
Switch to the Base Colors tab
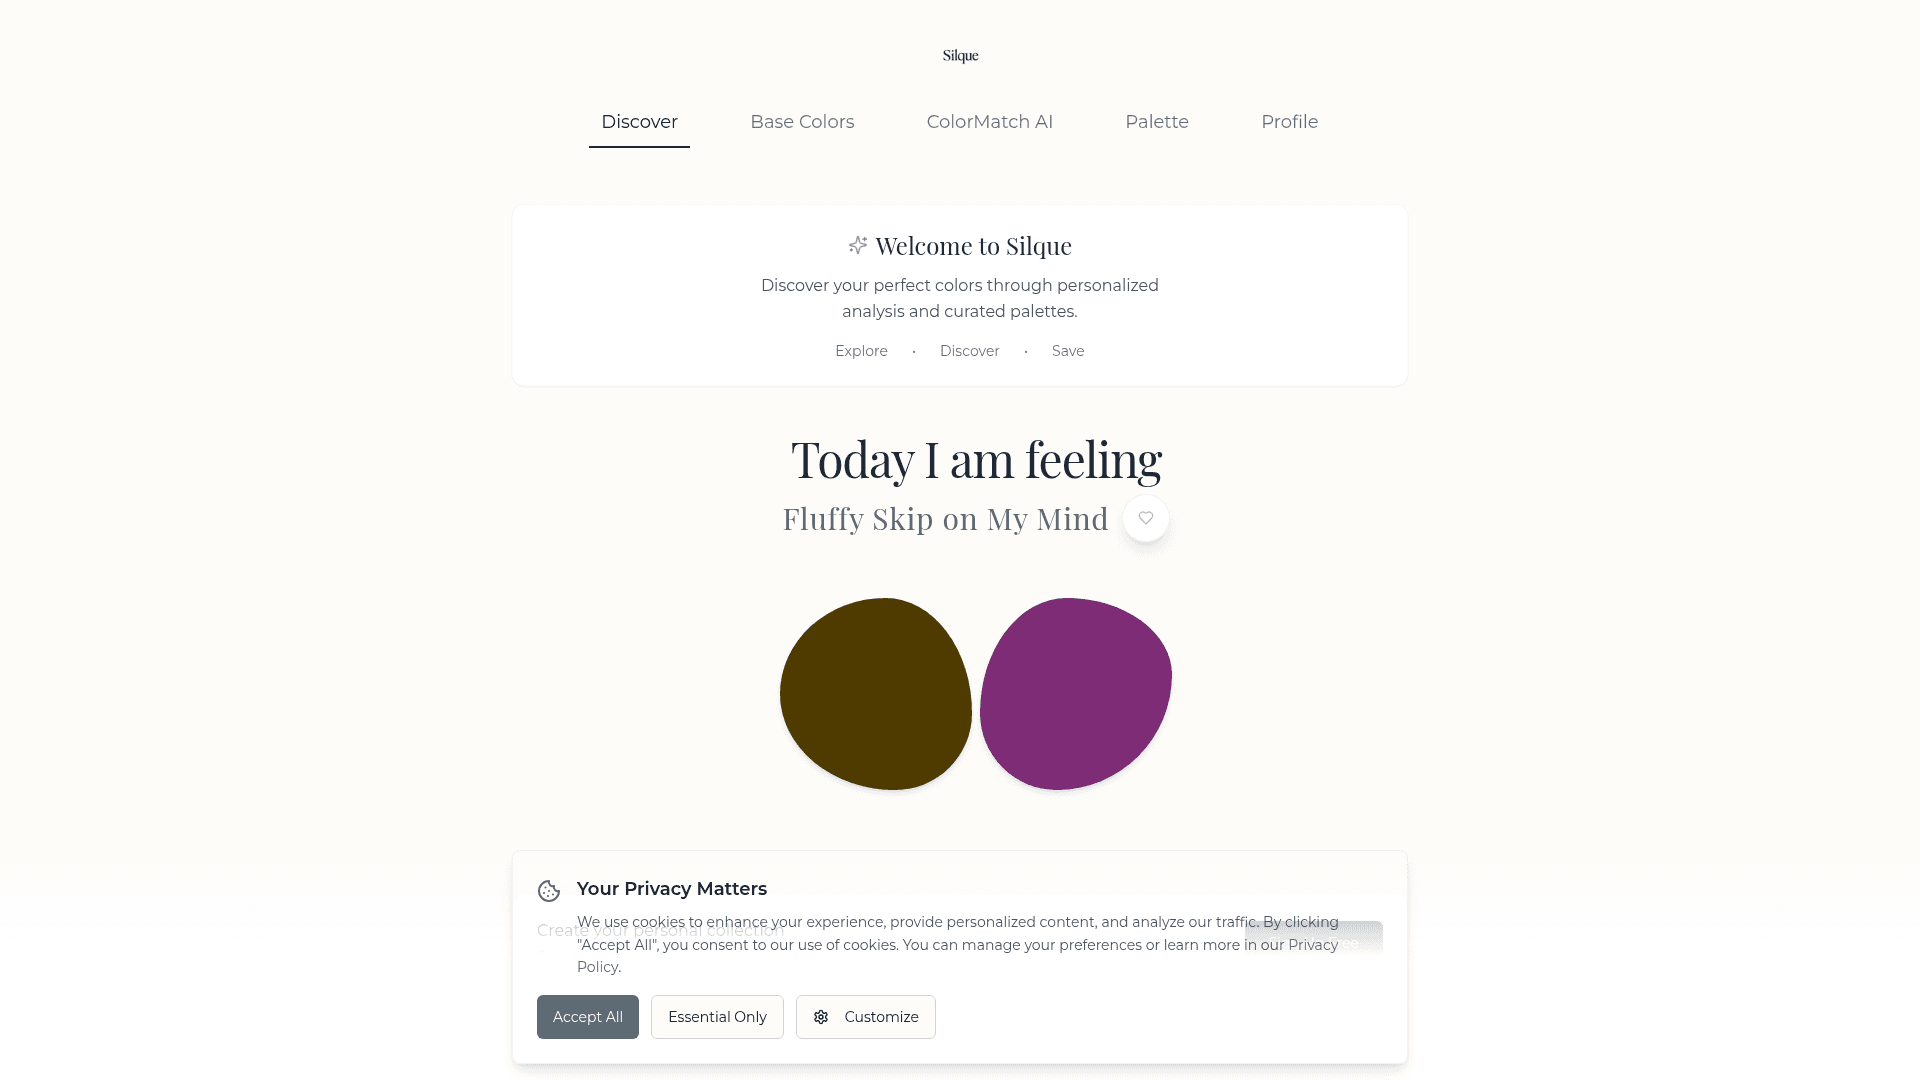[x=802, y=122]
